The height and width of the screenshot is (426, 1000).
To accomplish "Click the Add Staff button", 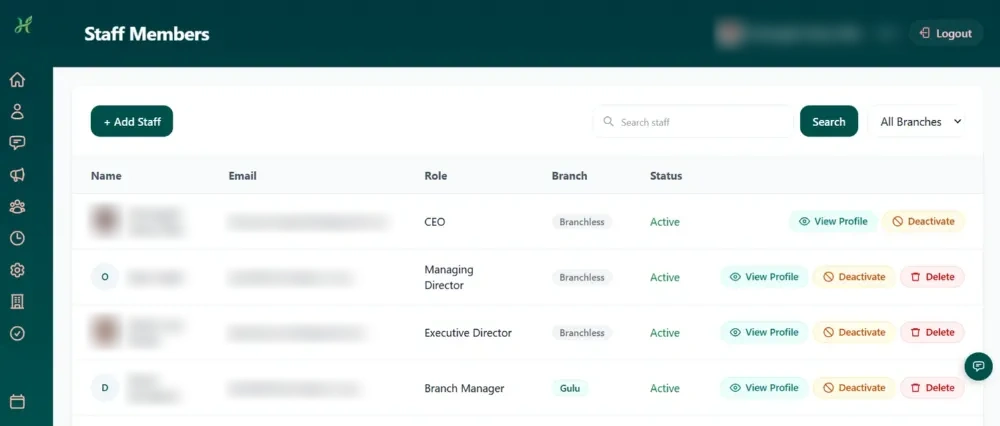I will point(132,121).
